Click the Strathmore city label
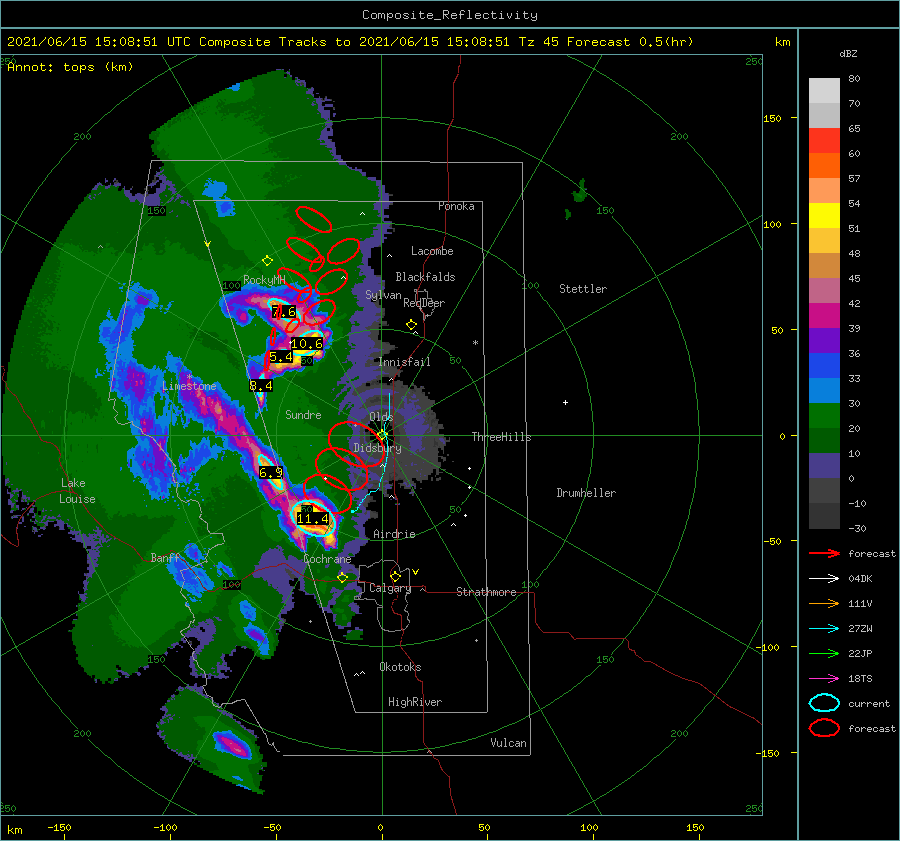900x841 pixels. point(486,592)
